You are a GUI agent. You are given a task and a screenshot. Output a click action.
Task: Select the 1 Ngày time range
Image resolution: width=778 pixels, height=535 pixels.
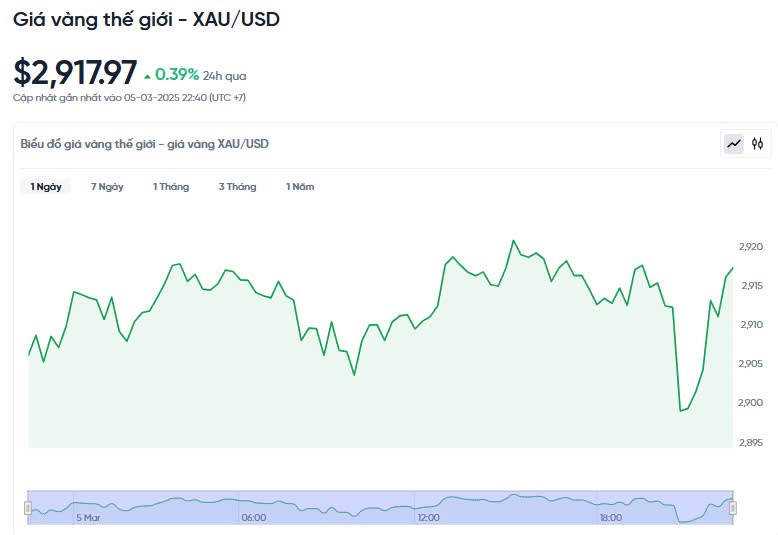point(46,187)
